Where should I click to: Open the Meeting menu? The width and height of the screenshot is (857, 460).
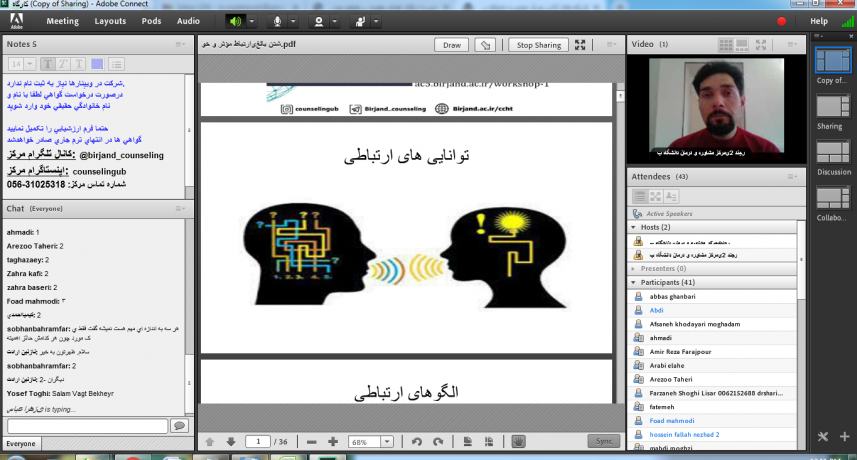pos(62,21)
